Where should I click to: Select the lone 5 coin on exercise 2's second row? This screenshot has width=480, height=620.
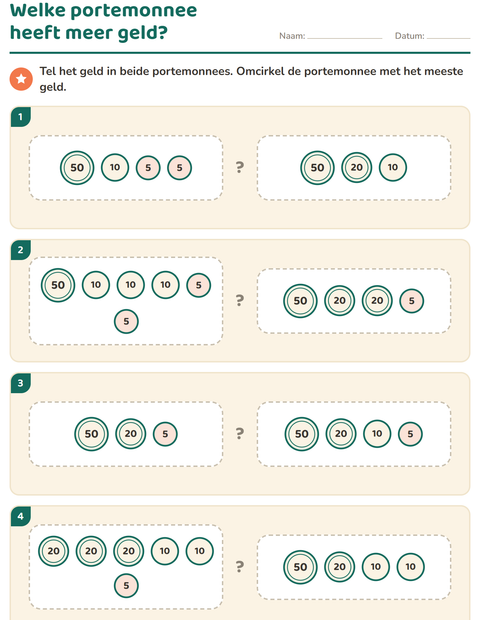[126, 321]
